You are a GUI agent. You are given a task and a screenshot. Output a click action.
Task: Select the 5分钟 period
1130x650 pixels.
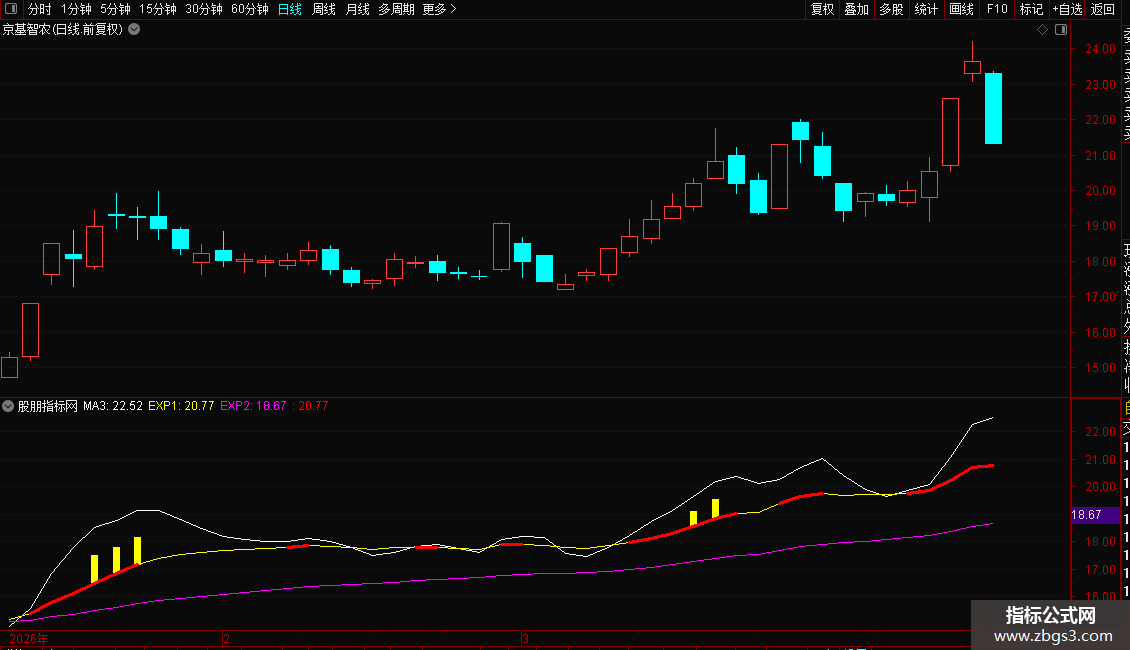[x=115, y=9]
